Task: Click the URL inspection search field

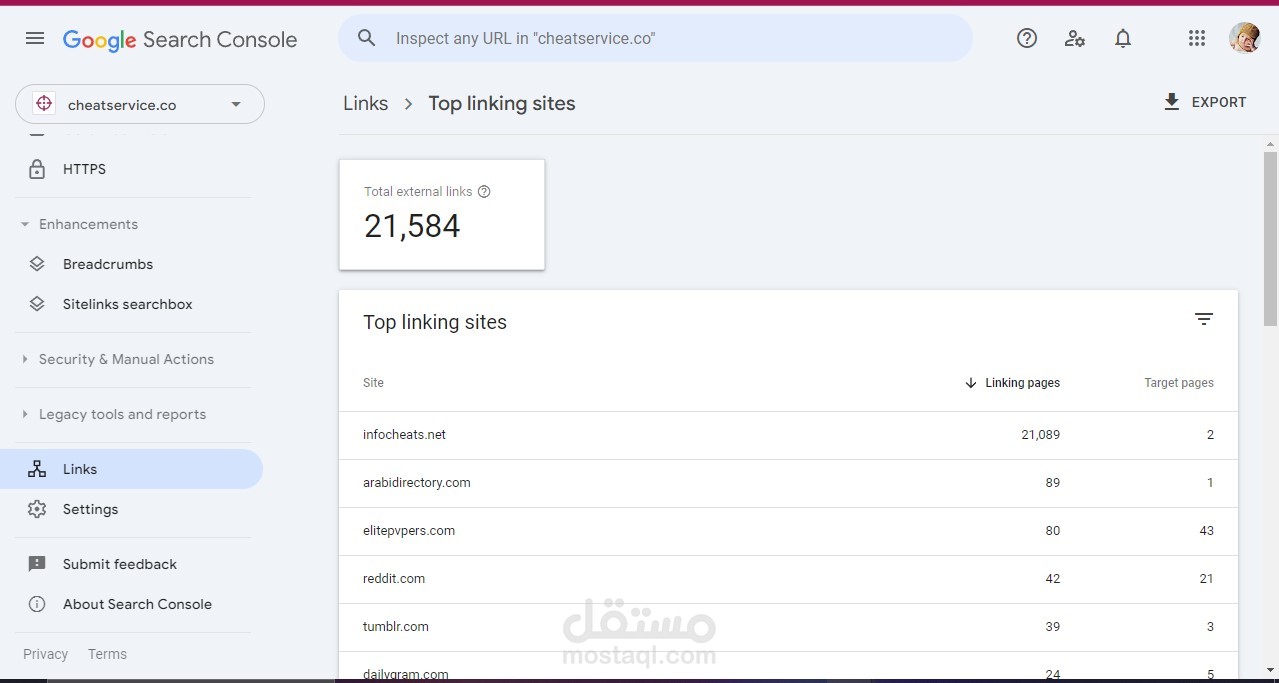Action: [655, 38]
